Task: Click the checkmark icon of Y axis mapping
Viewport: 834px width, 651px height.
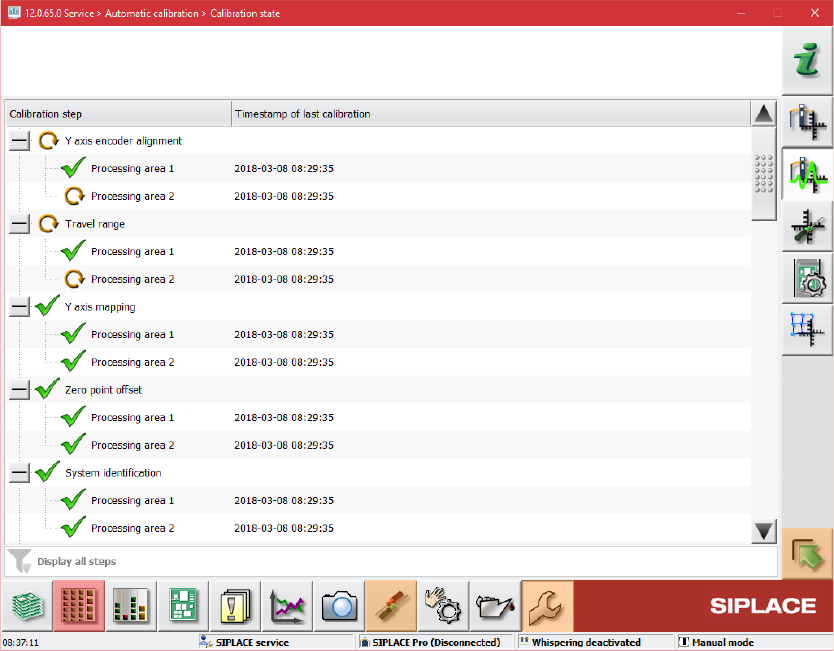Action: point(47,306)
